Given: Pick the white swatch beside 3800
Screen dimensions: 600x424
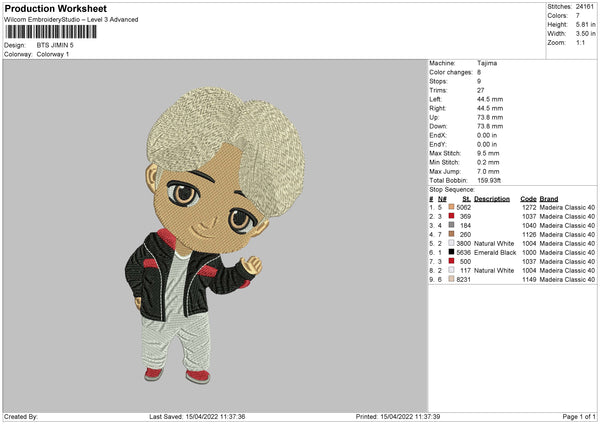Looking at the screenshot, I should pos(451,243).
